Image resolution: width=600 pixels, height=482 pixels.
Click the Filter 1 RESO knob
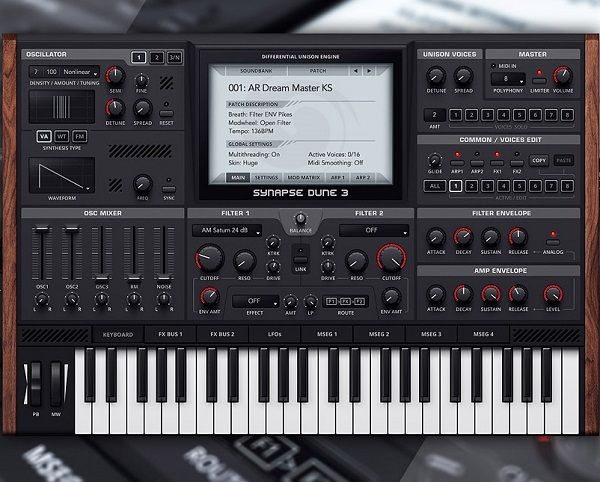point(245,262)
